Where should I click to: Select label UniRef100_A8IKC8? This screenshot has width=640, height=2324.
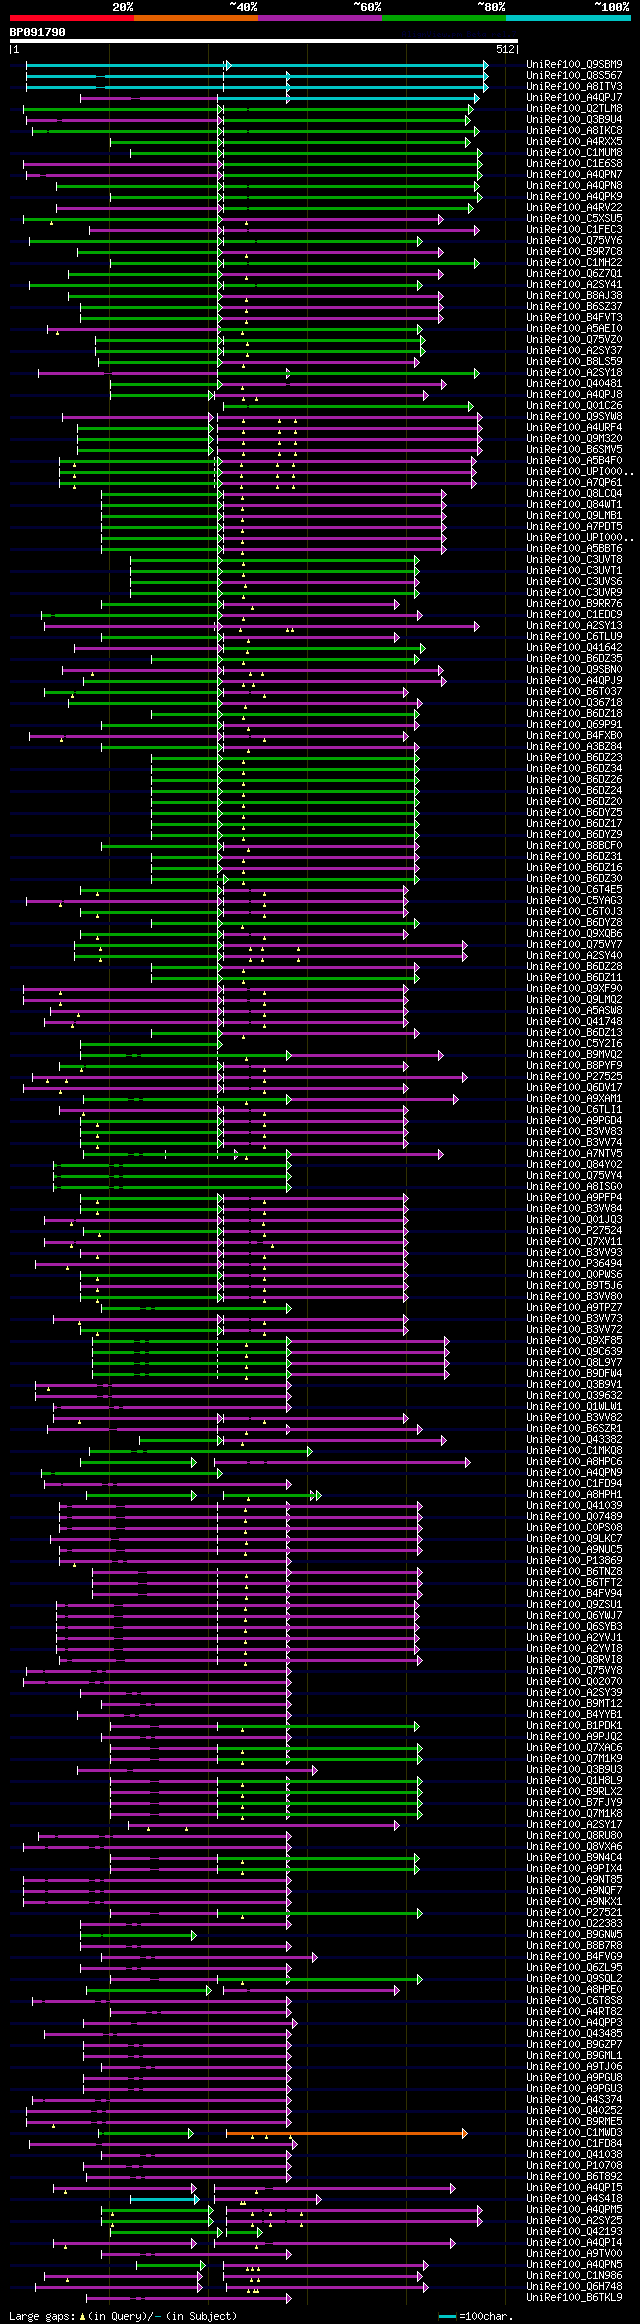574,131
